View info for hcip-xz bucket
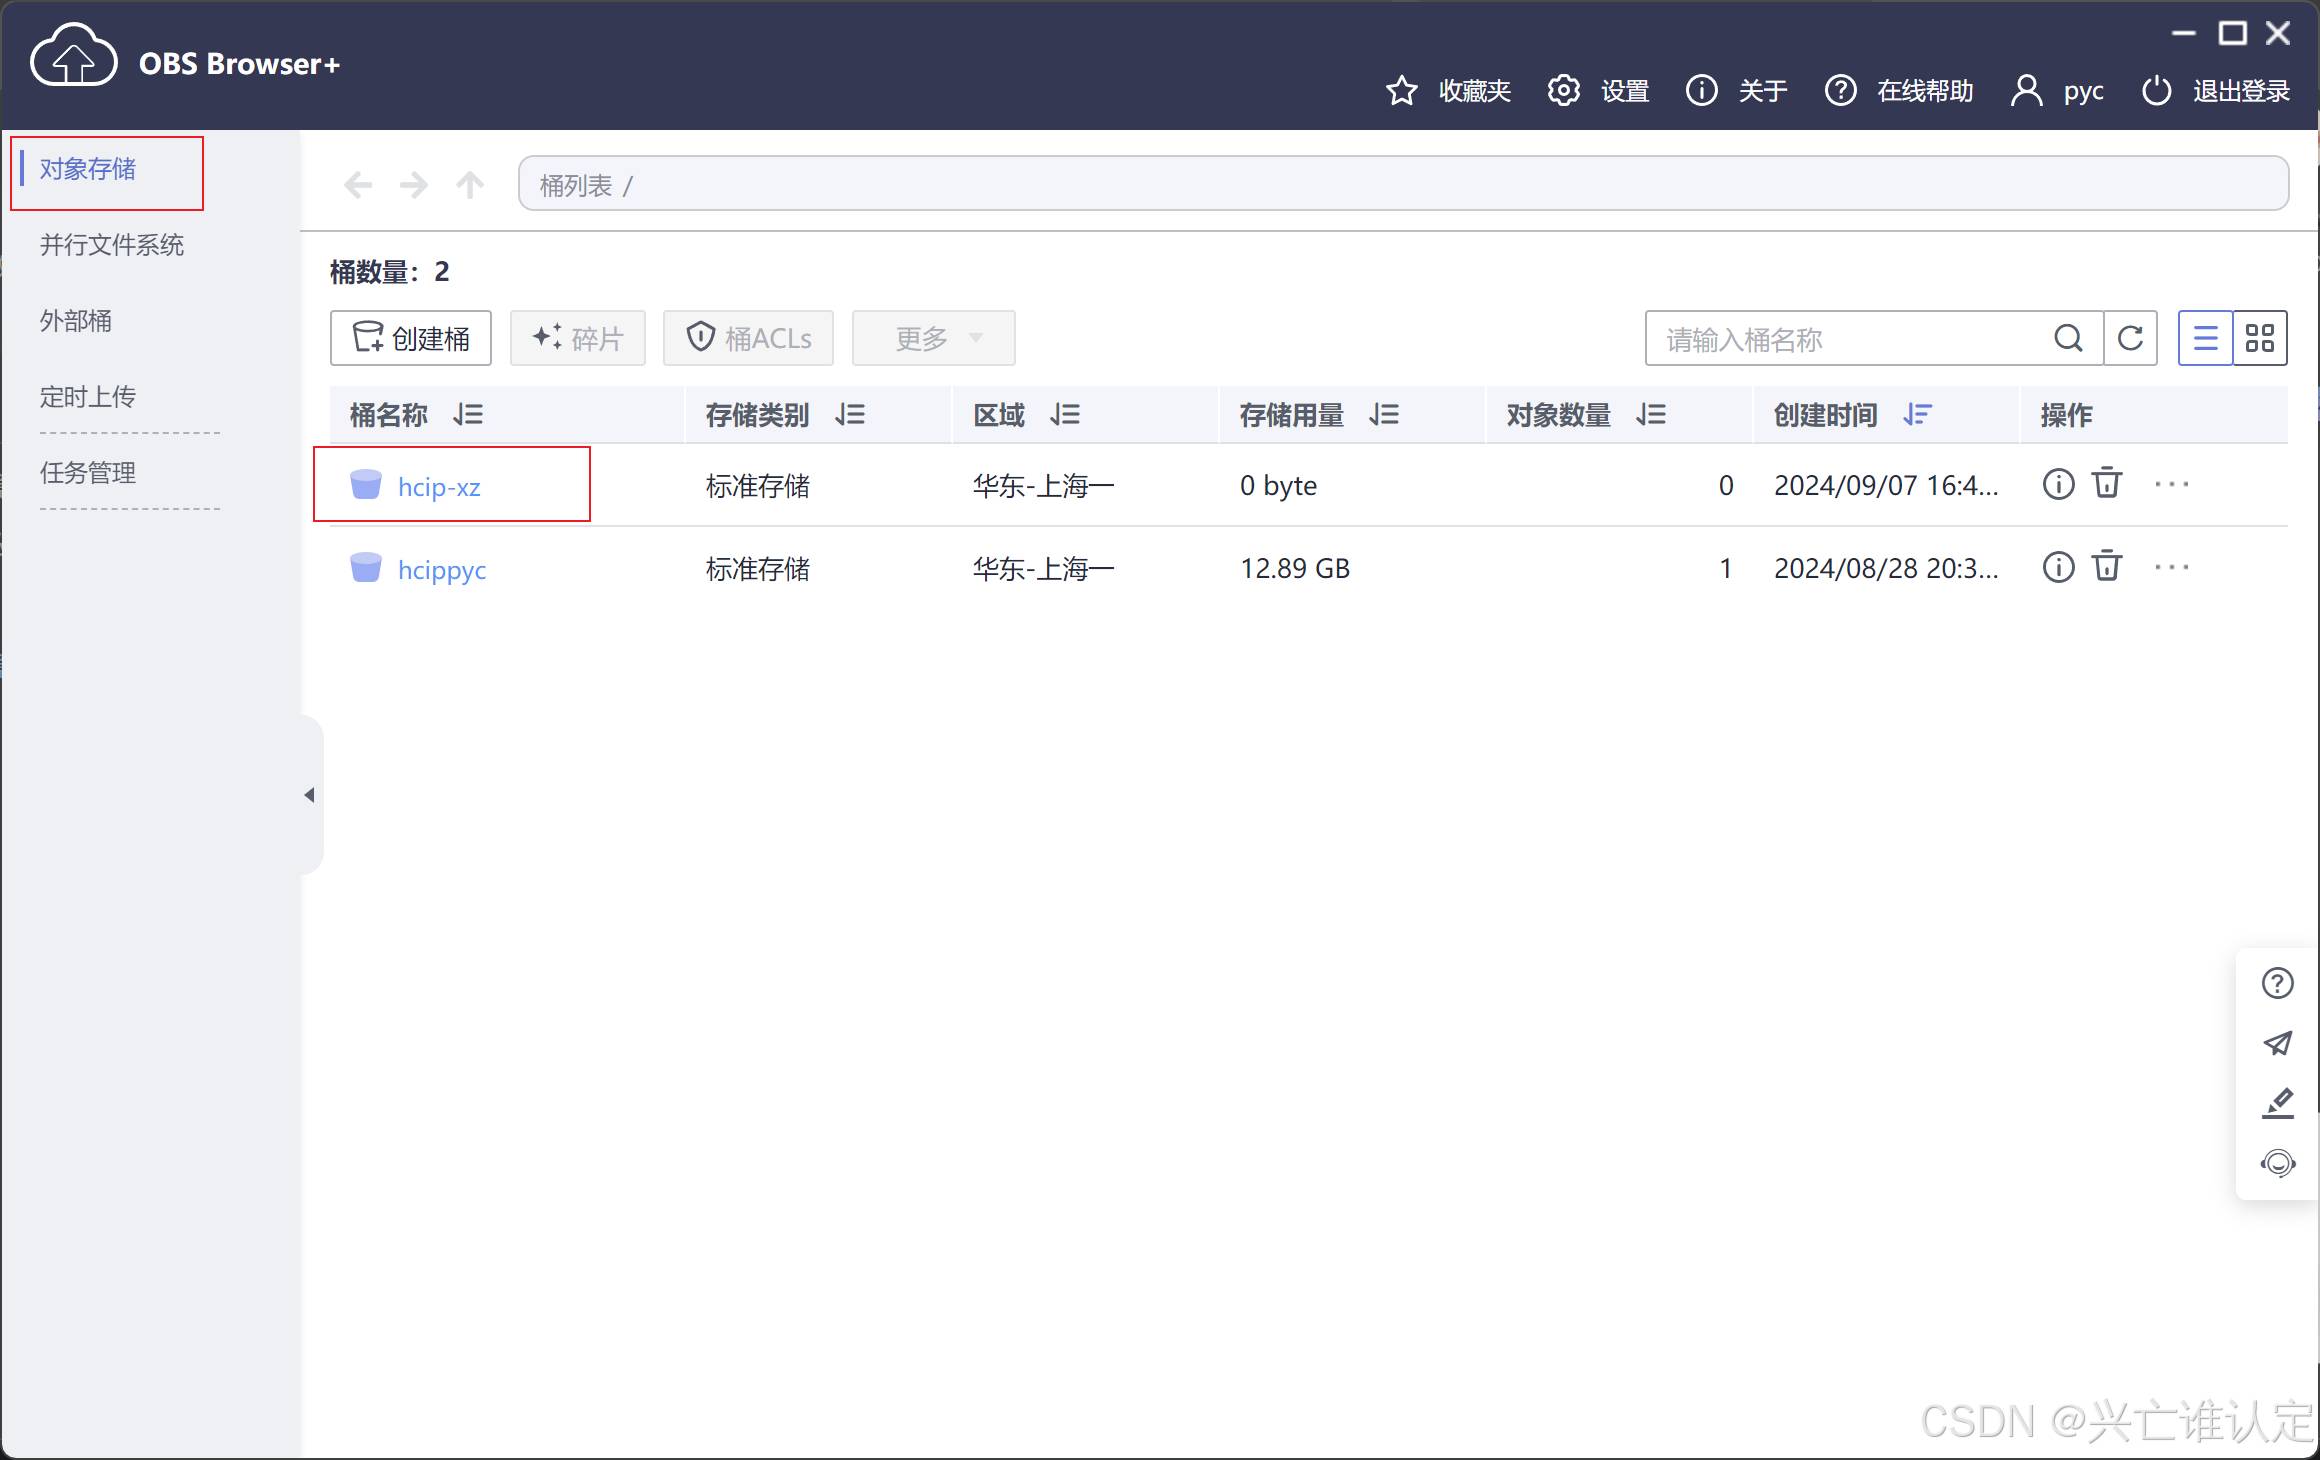 pos(2058,485)
